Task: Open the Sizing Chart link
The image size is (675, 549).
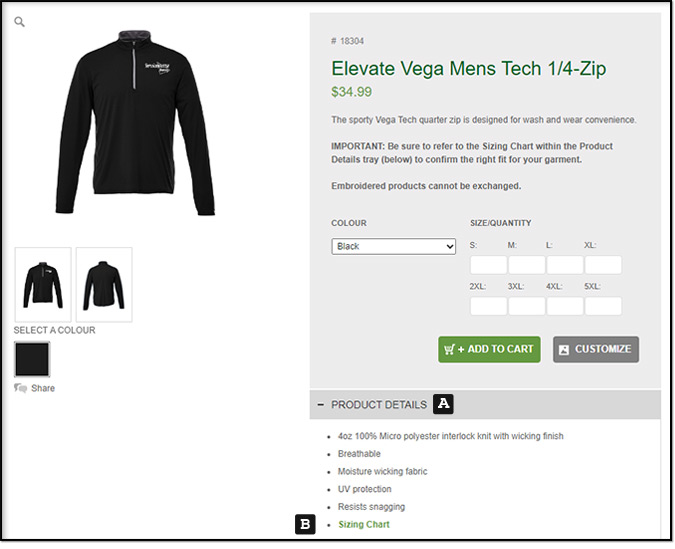Action: (364, 524)
